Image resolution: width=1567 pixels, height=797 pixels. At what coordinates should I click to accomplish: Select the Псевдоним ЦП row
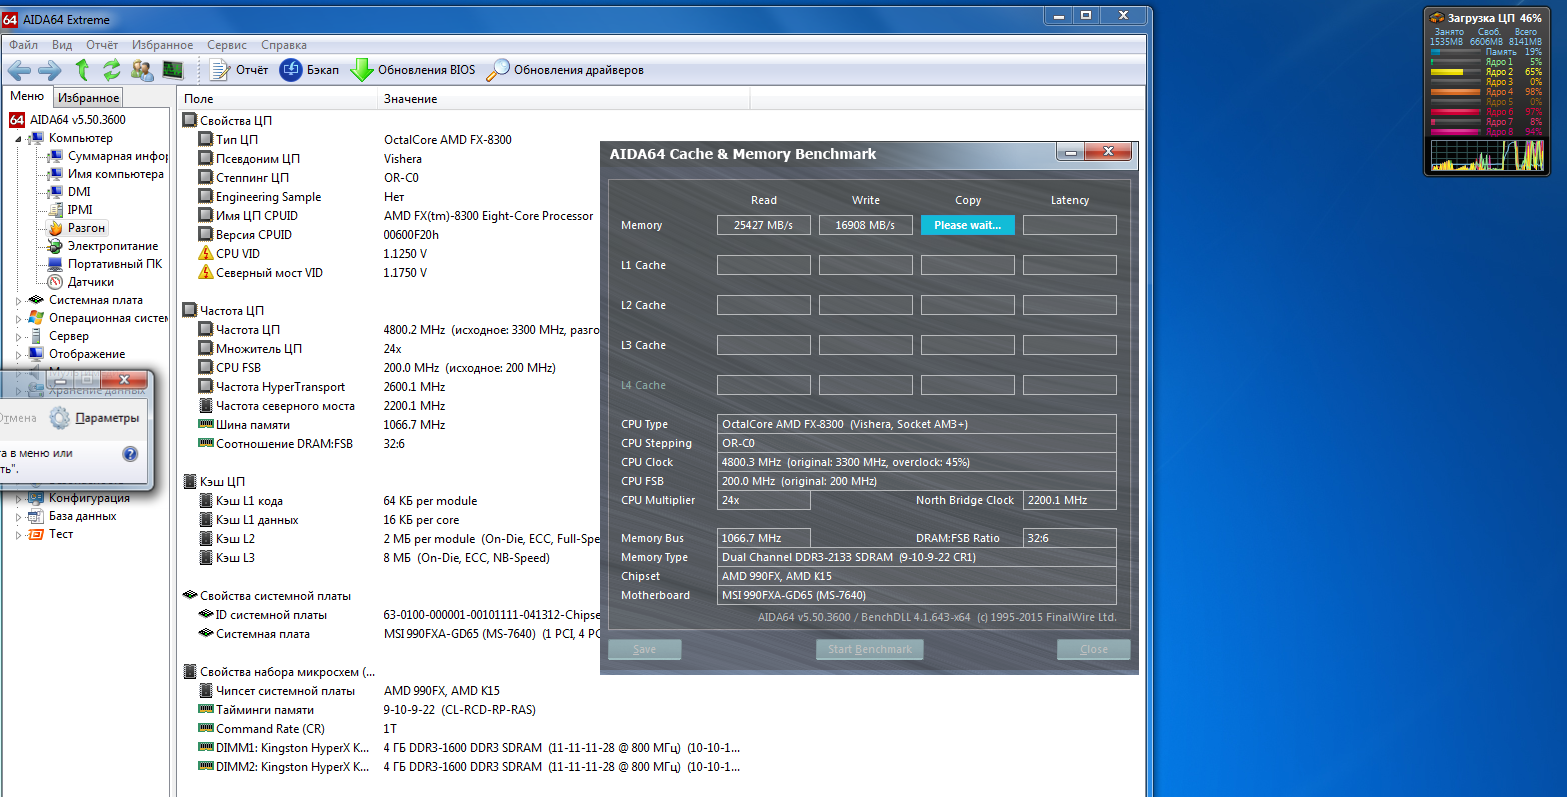pos(390,159)
